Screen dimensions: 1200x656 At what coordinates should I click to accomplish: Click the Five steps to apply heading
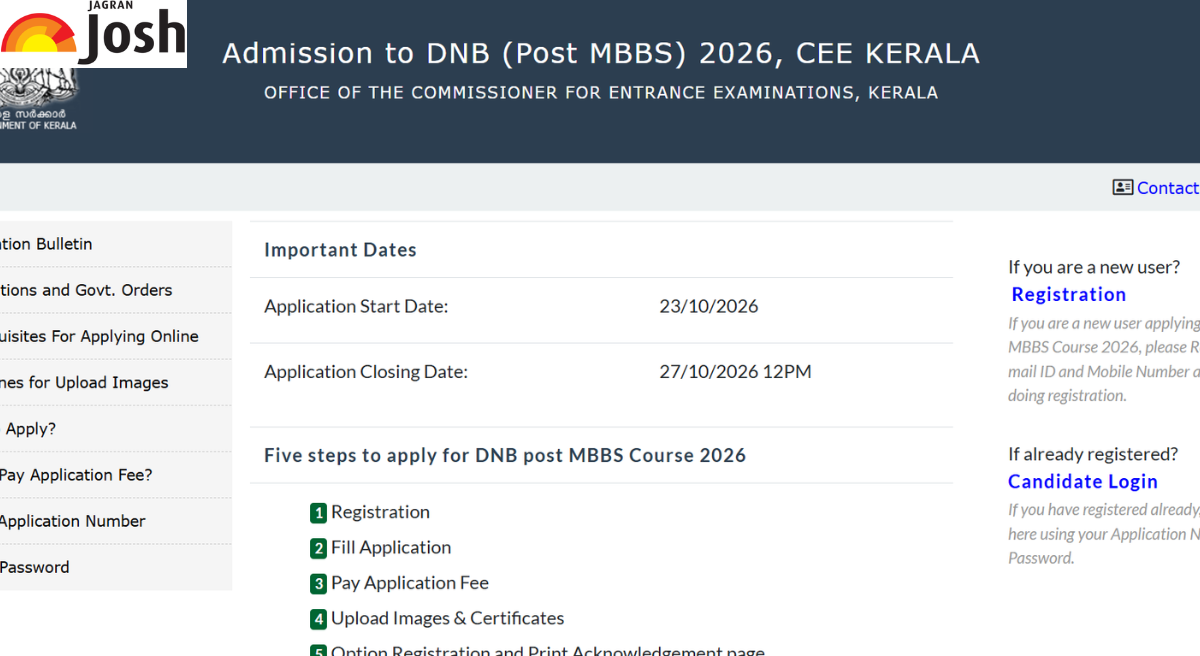(x=505, y=455)
